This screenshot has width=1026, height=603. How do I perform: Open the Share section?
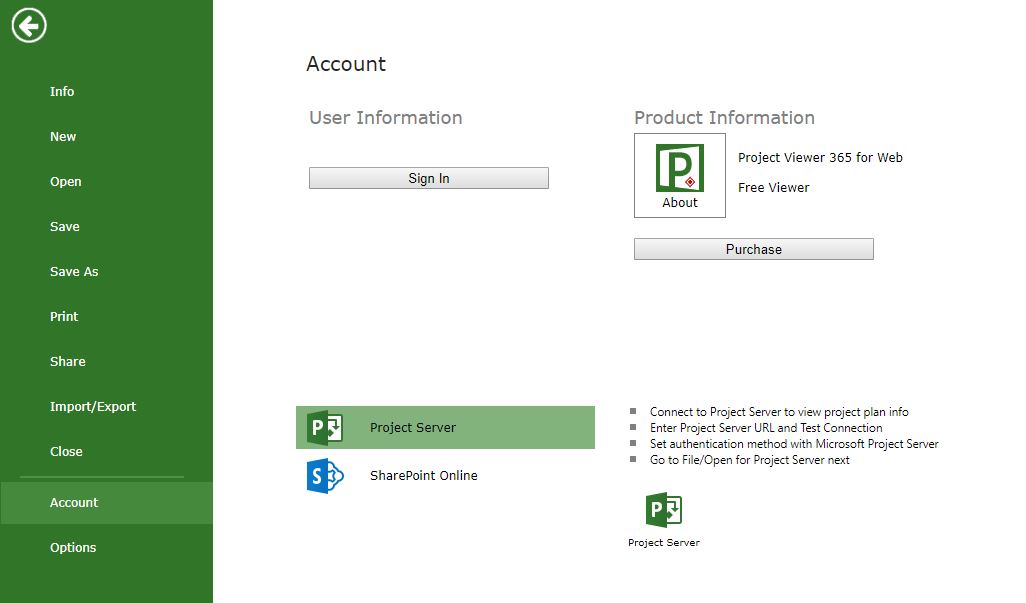click(x=67, y=361)
